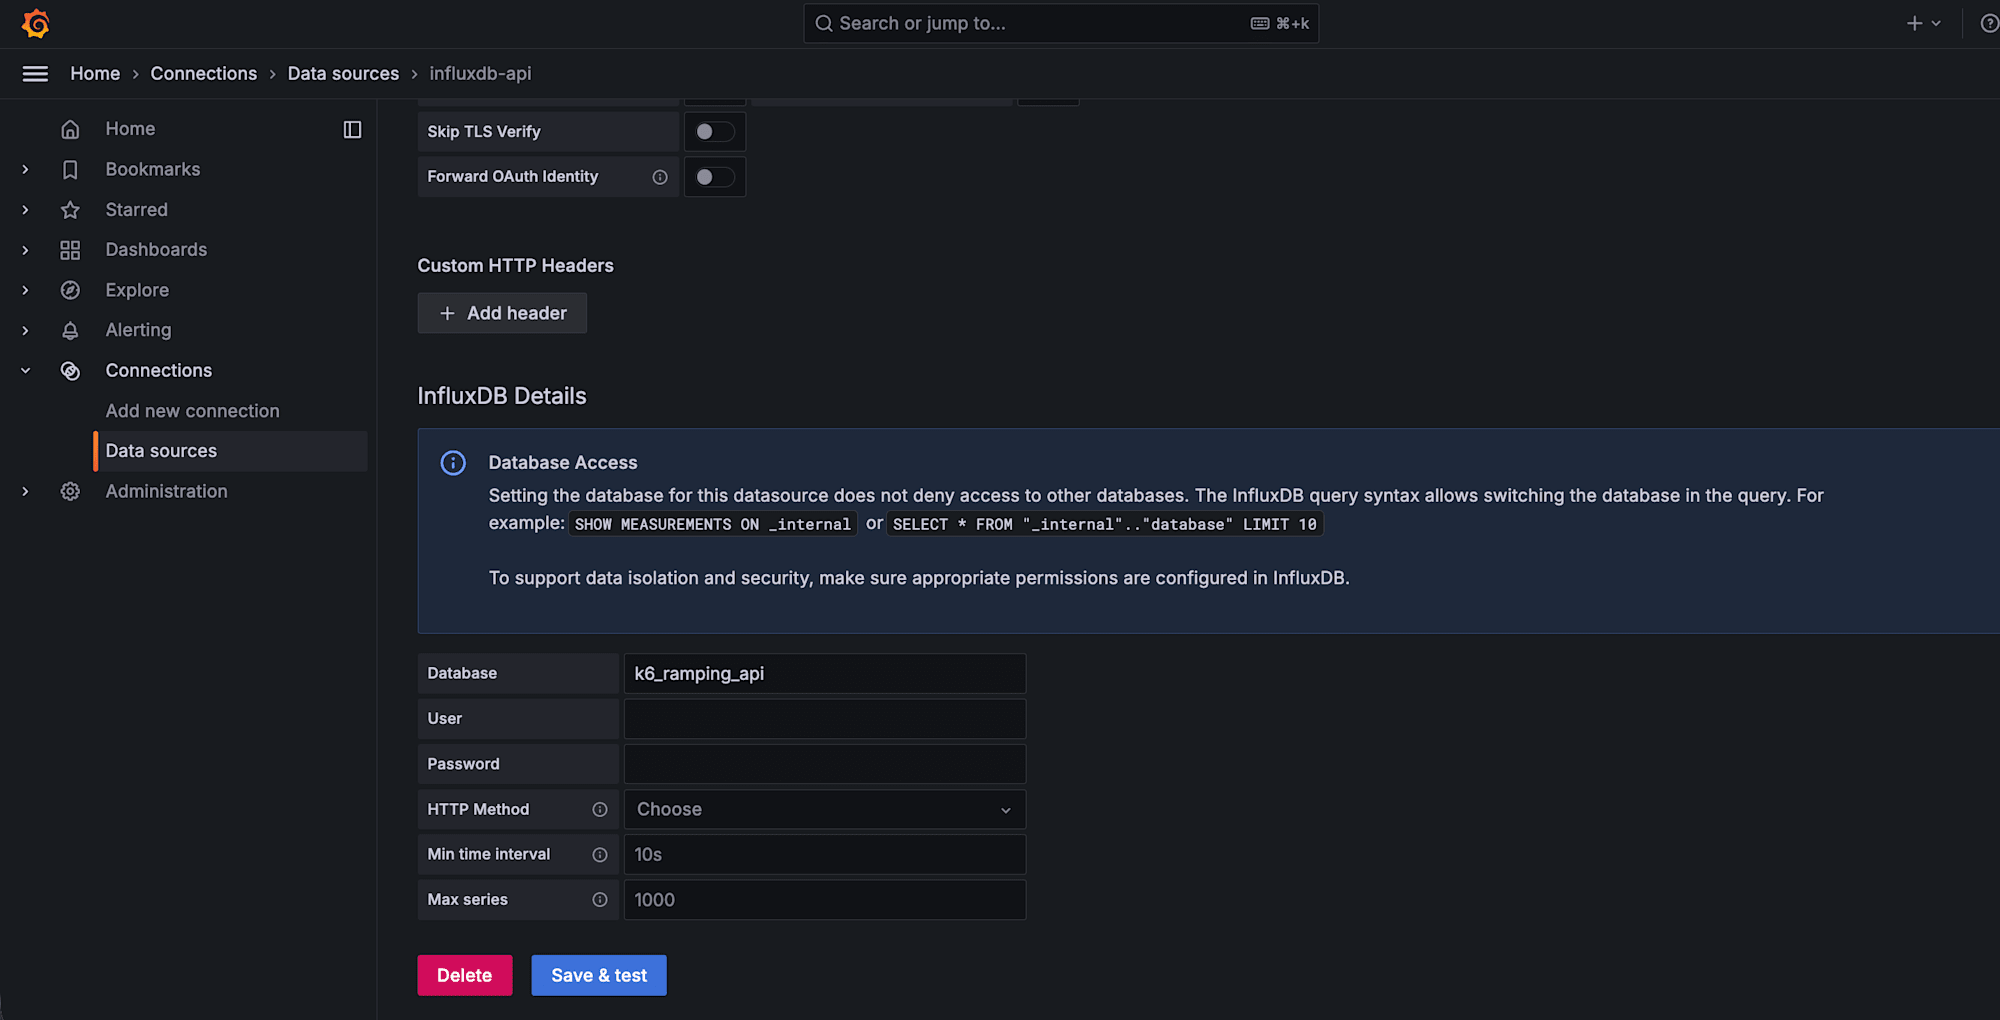Viewport: 2000px width, 1020px height.
Task: Open Alerting in the sidebar
Action: [138, 330]
